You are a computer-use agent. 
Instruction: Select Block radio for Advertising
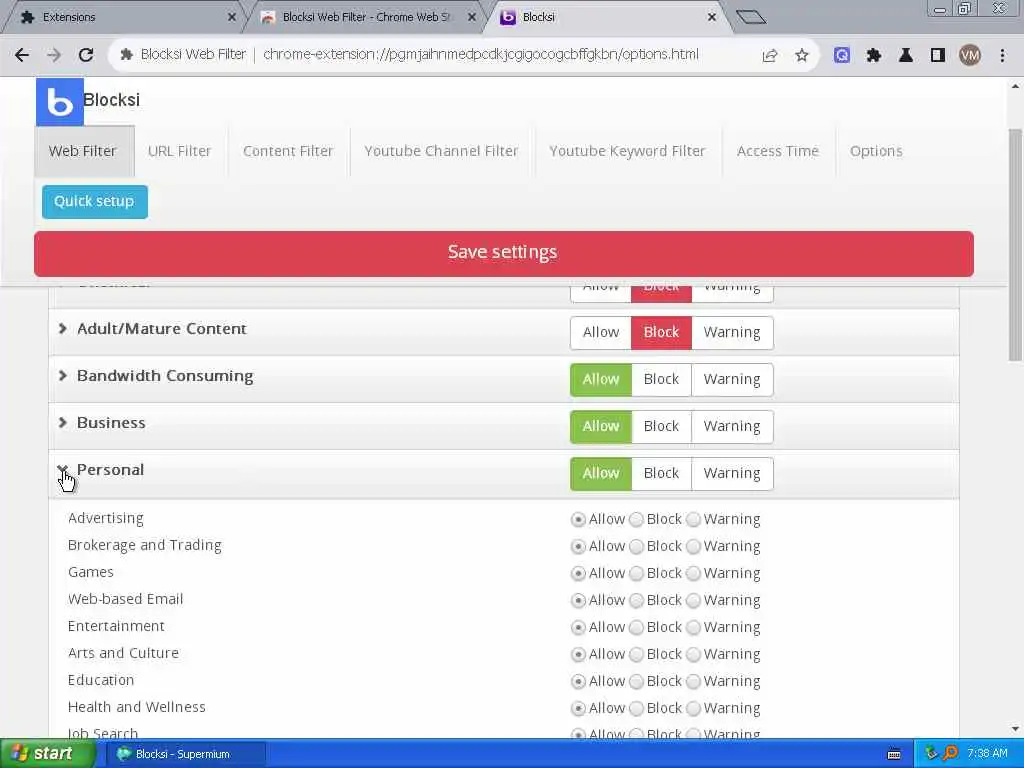(636, 520)
